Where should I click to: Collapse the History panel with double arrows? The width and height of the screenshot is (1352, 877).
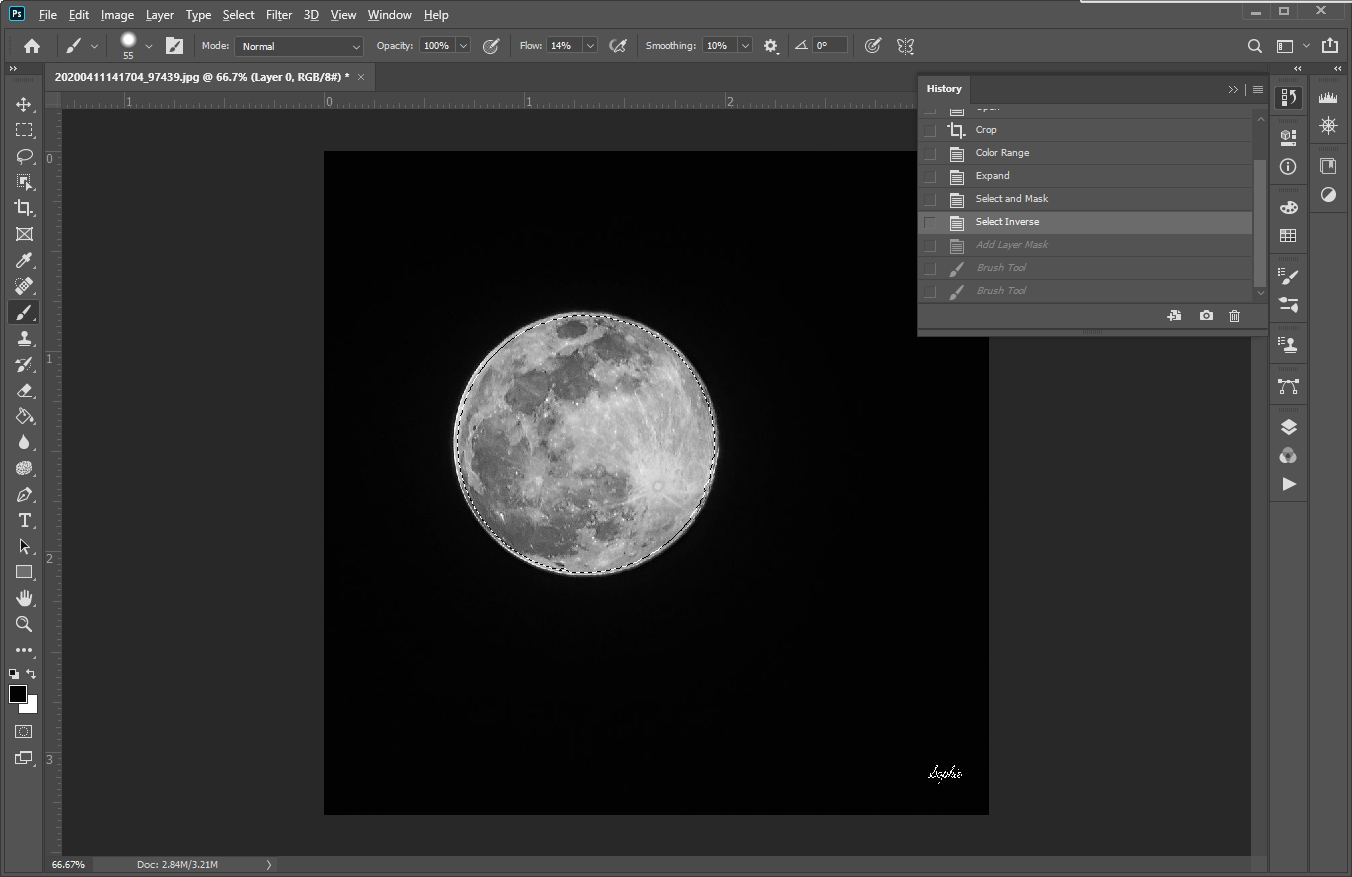pyautogui.click(x=1233, y=89)
